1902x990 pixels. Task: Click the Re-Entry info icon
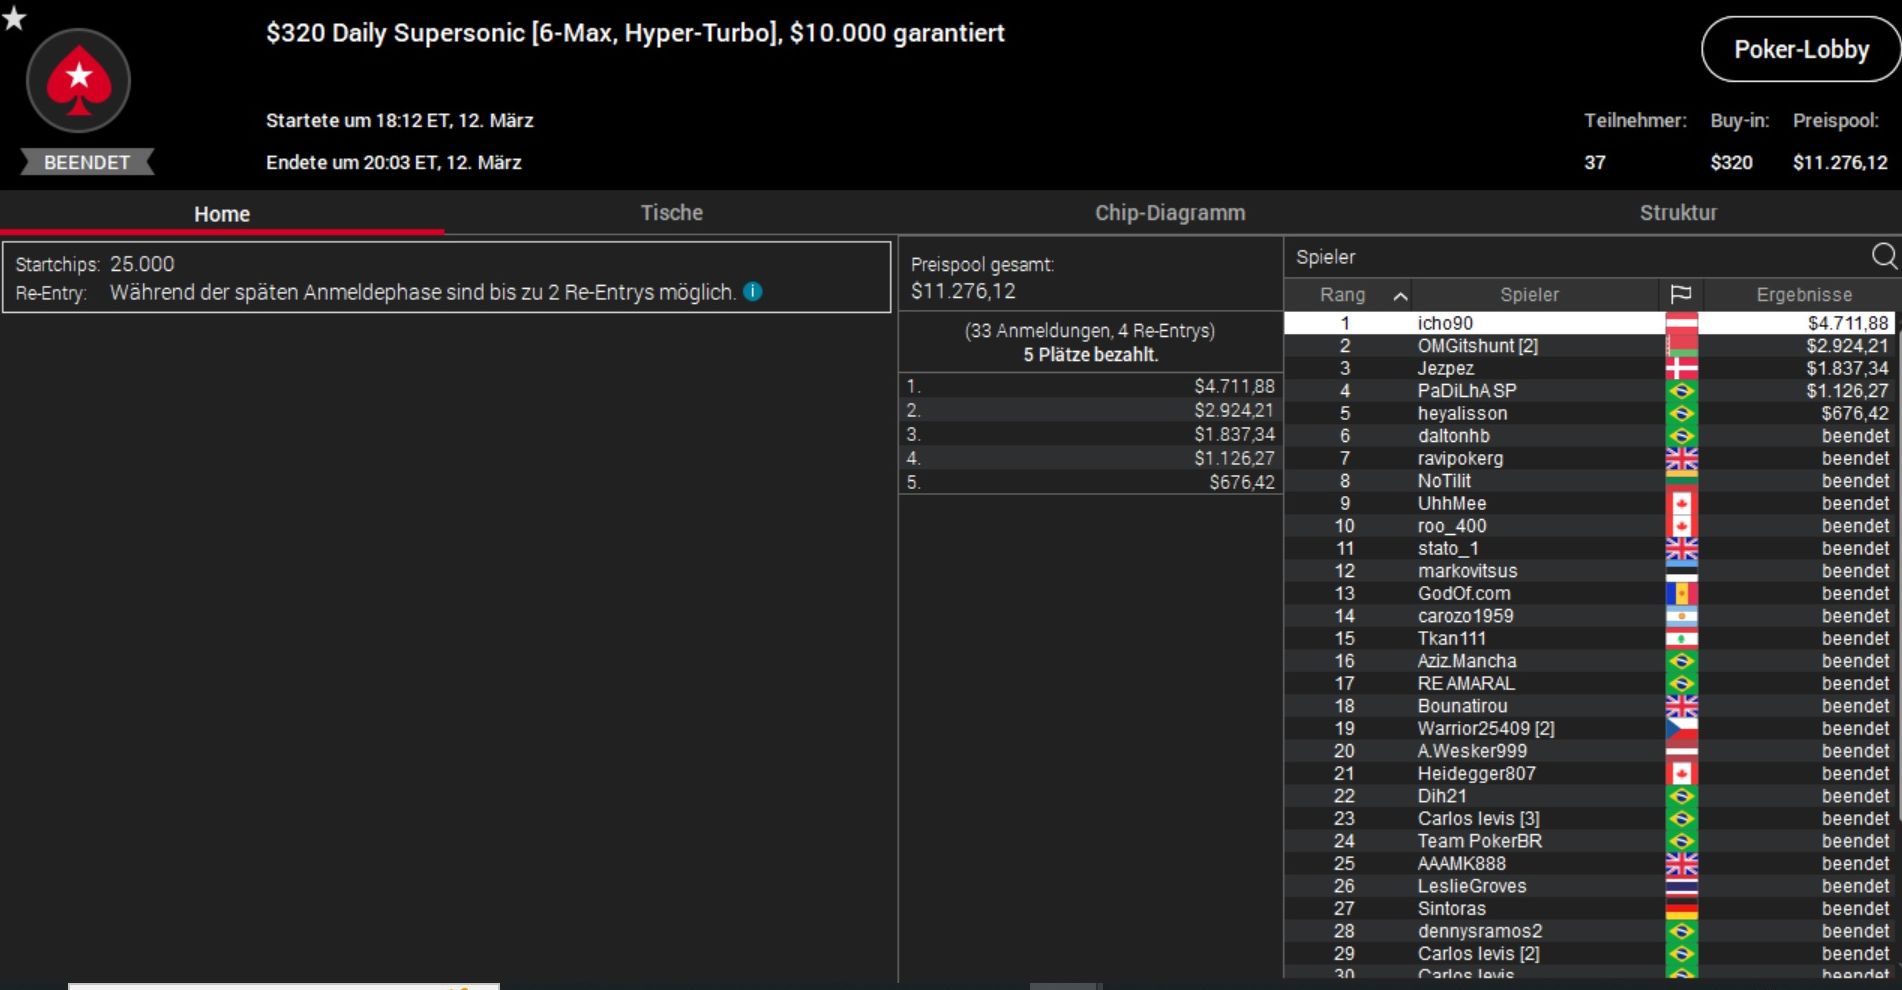coord(753,292)
